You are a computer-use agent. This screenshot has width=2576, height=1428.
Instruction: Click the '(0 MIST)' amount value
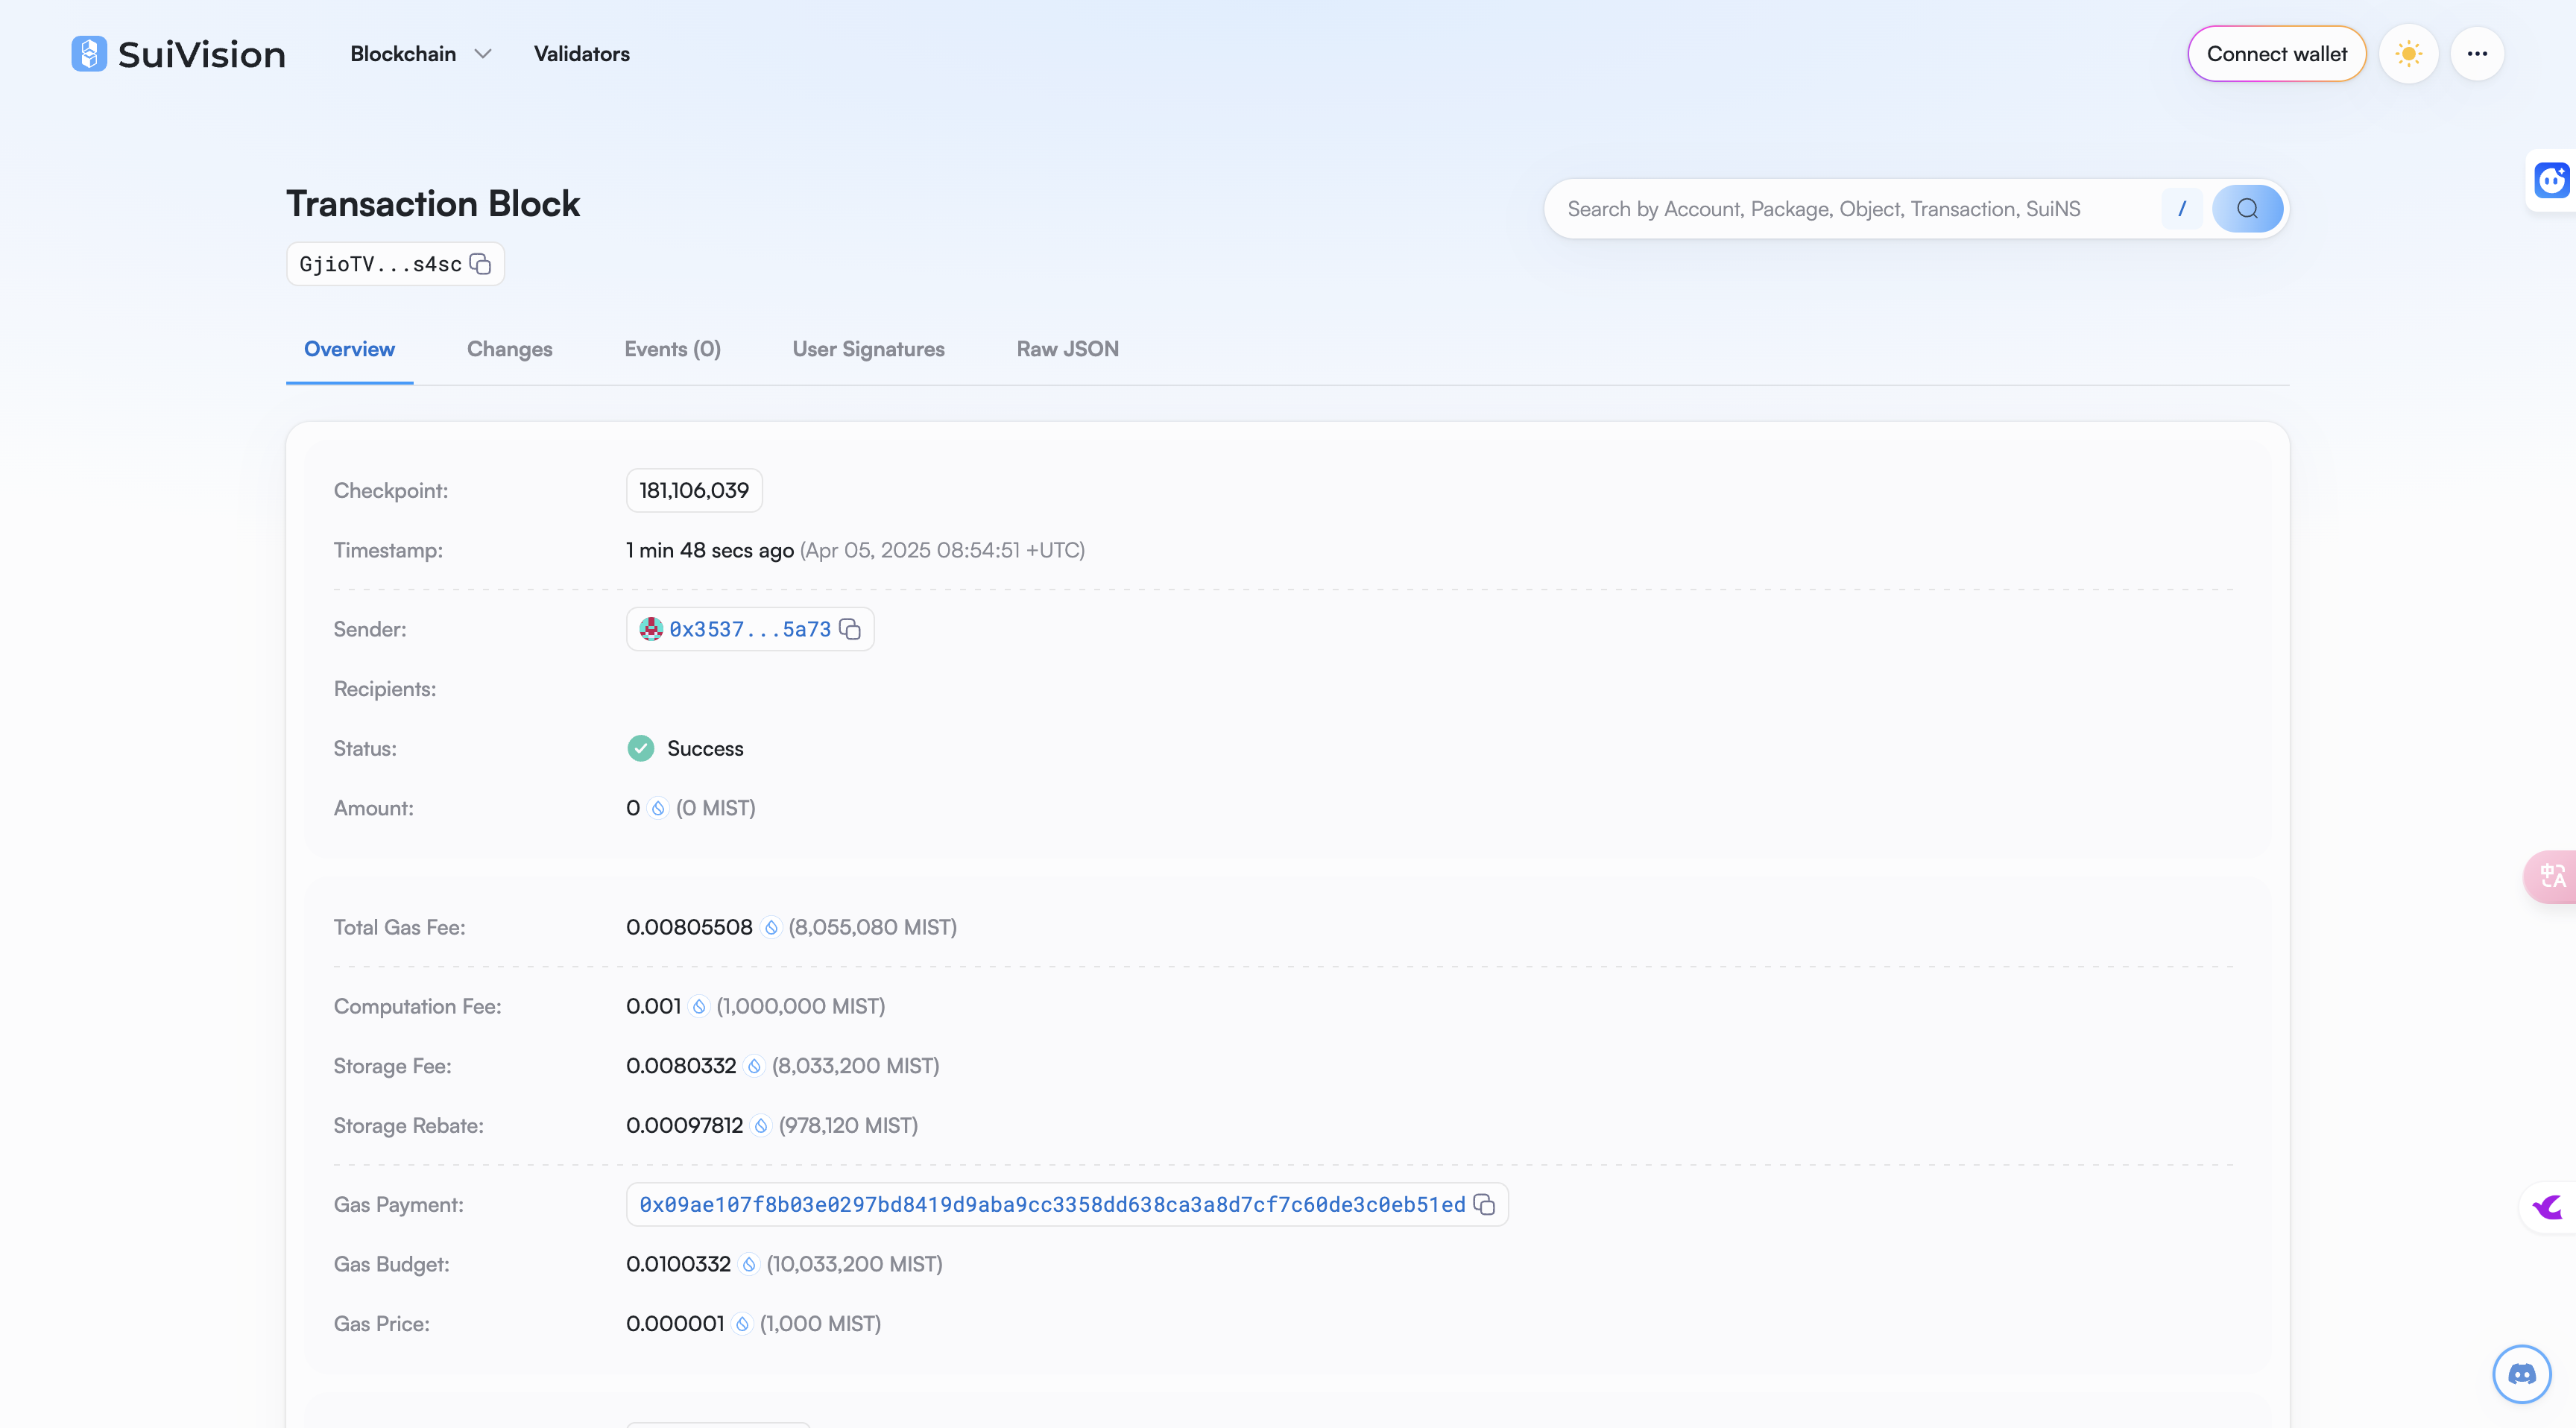click(716, 808)
